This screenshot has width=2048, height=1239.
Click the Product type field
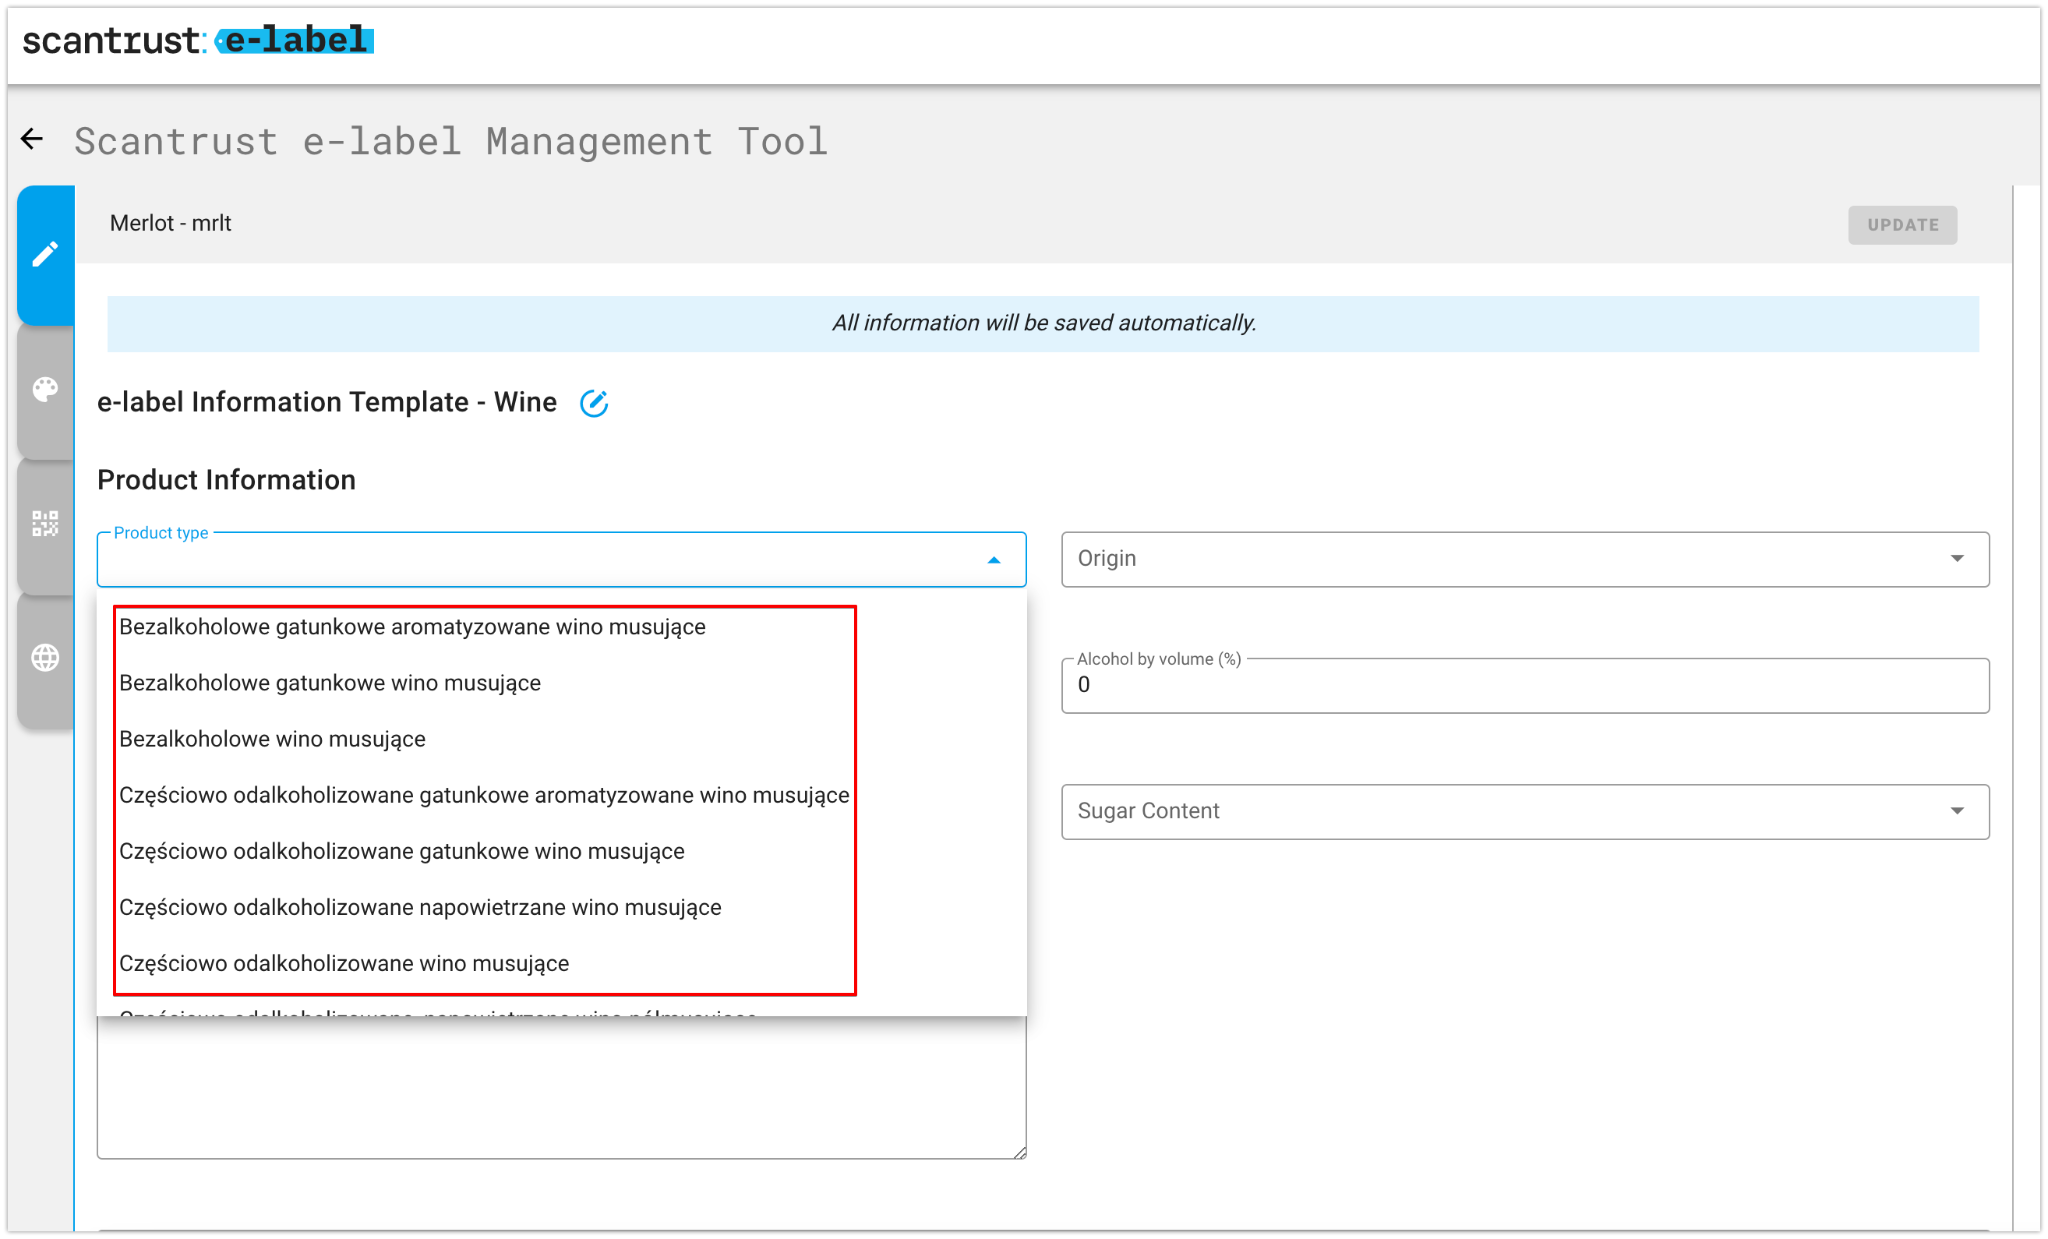coord(561,559)
